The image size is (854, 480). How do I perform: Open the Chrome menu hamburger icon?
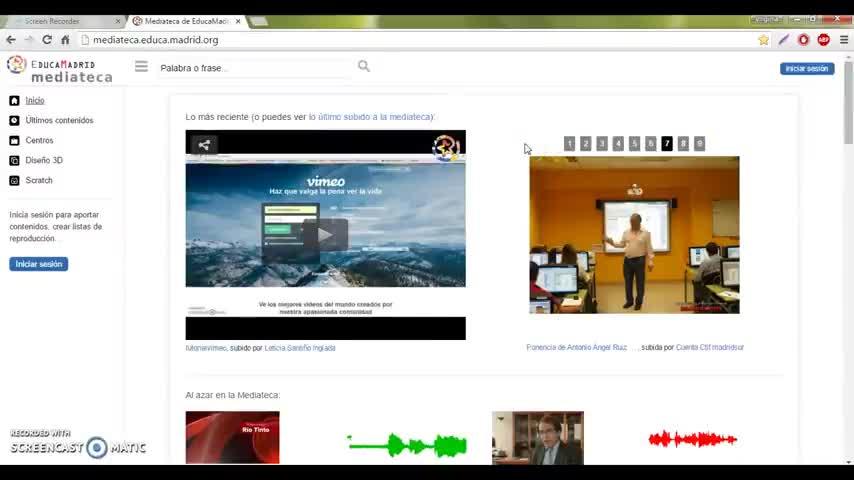coord(844,40)
